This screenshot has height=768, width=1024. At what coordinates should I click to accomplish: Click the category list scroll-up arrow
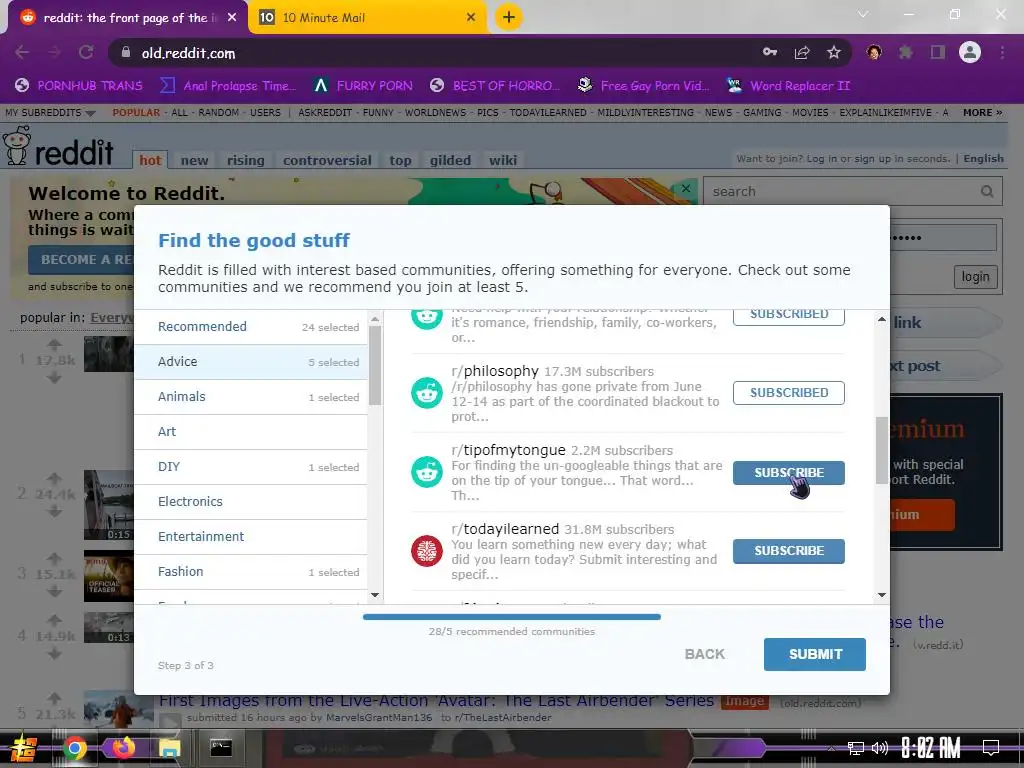click(375, 319)
